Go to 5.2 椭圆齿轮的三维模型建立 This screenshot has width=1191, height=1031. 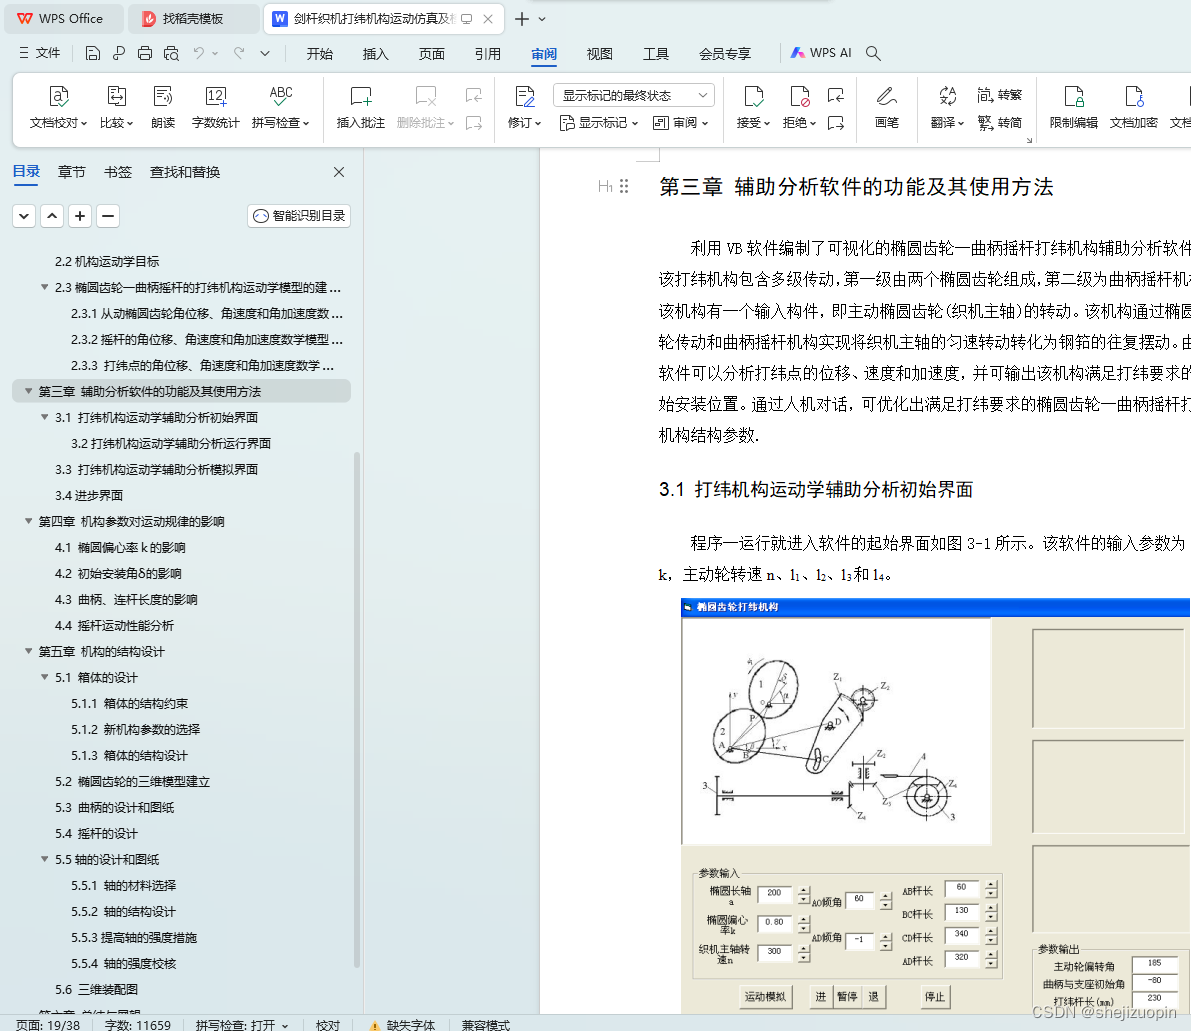(132, 782)
